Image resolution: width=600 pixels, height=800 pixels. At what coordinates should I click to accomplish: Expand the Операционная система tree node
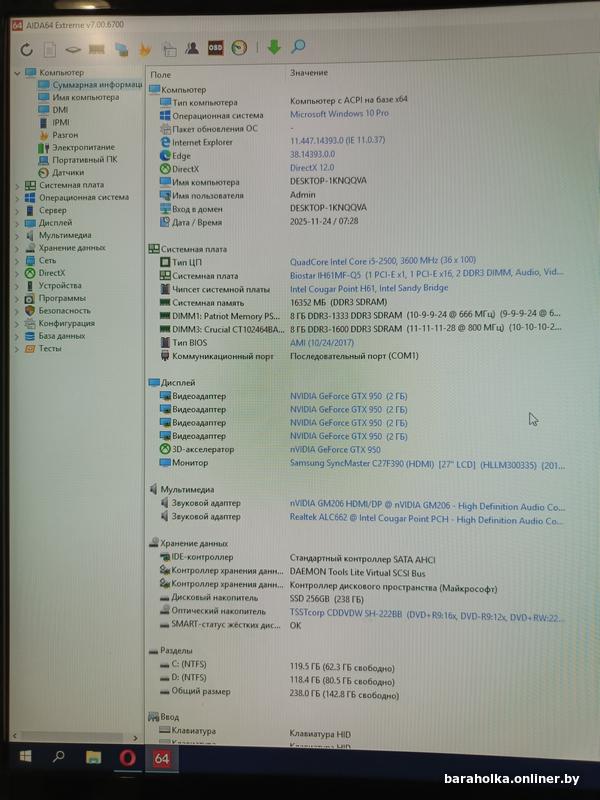tap(17, 198)
